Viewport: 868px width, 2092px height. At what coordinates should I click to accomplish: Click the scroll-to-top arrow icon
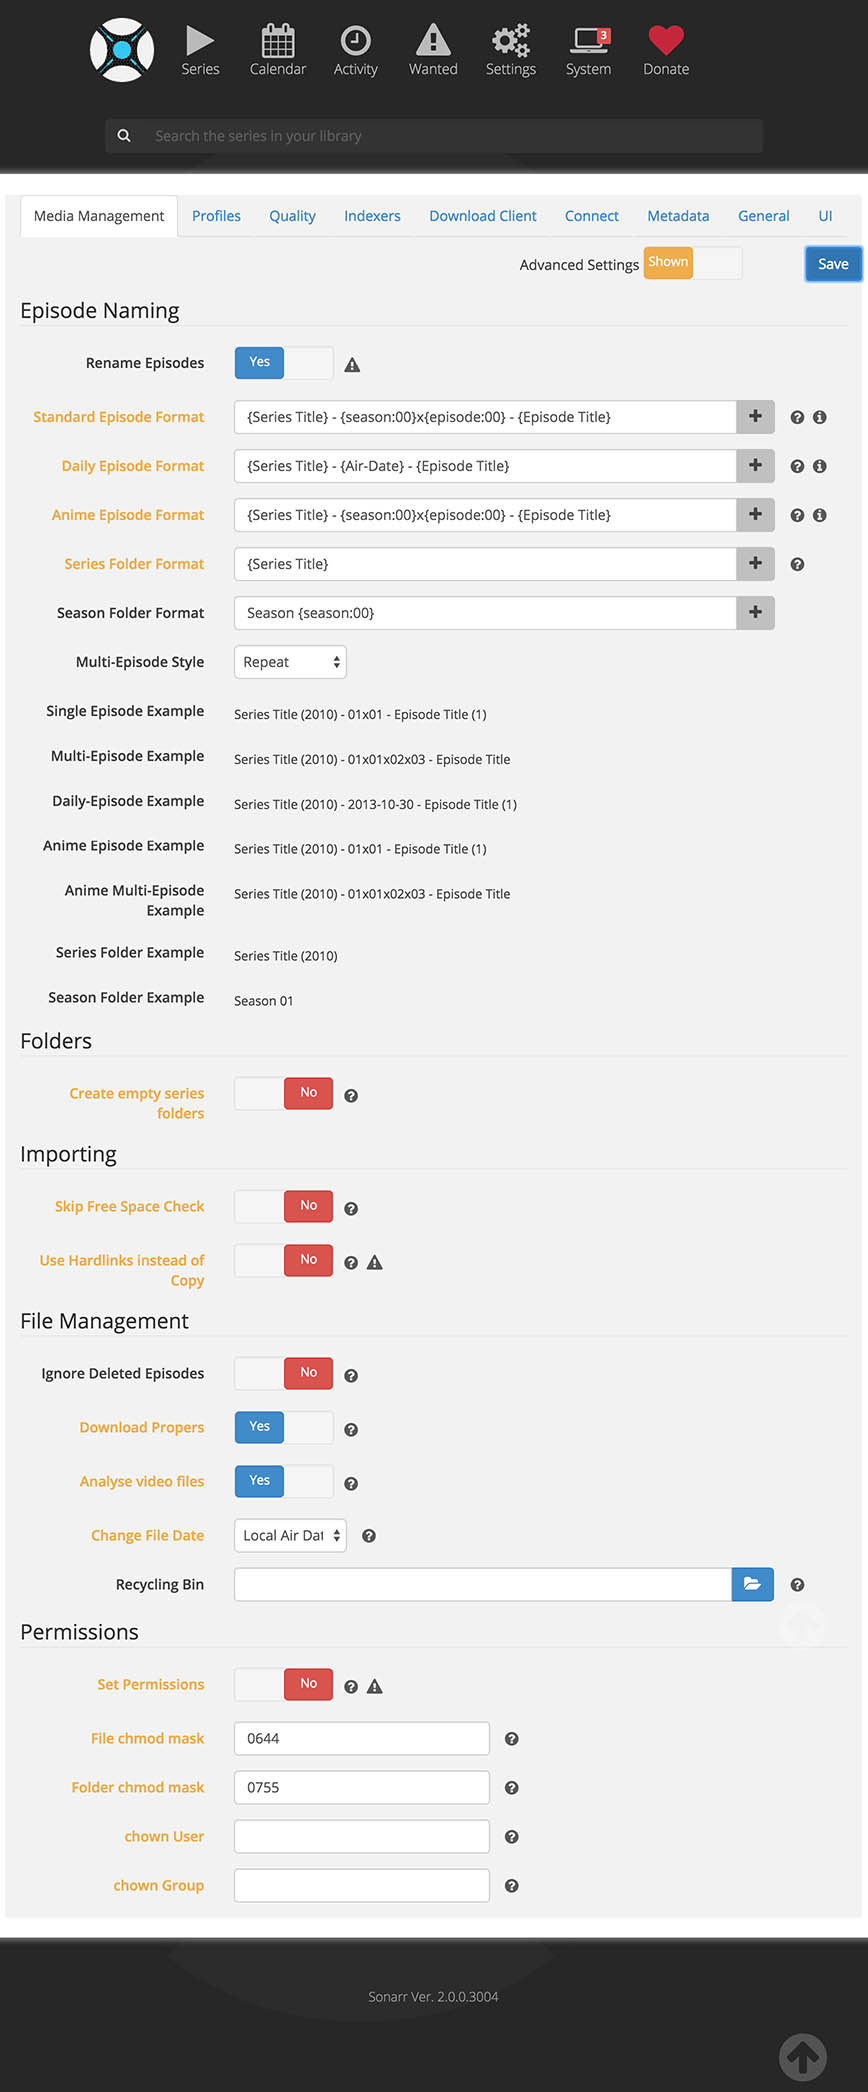coord(803,2057)
